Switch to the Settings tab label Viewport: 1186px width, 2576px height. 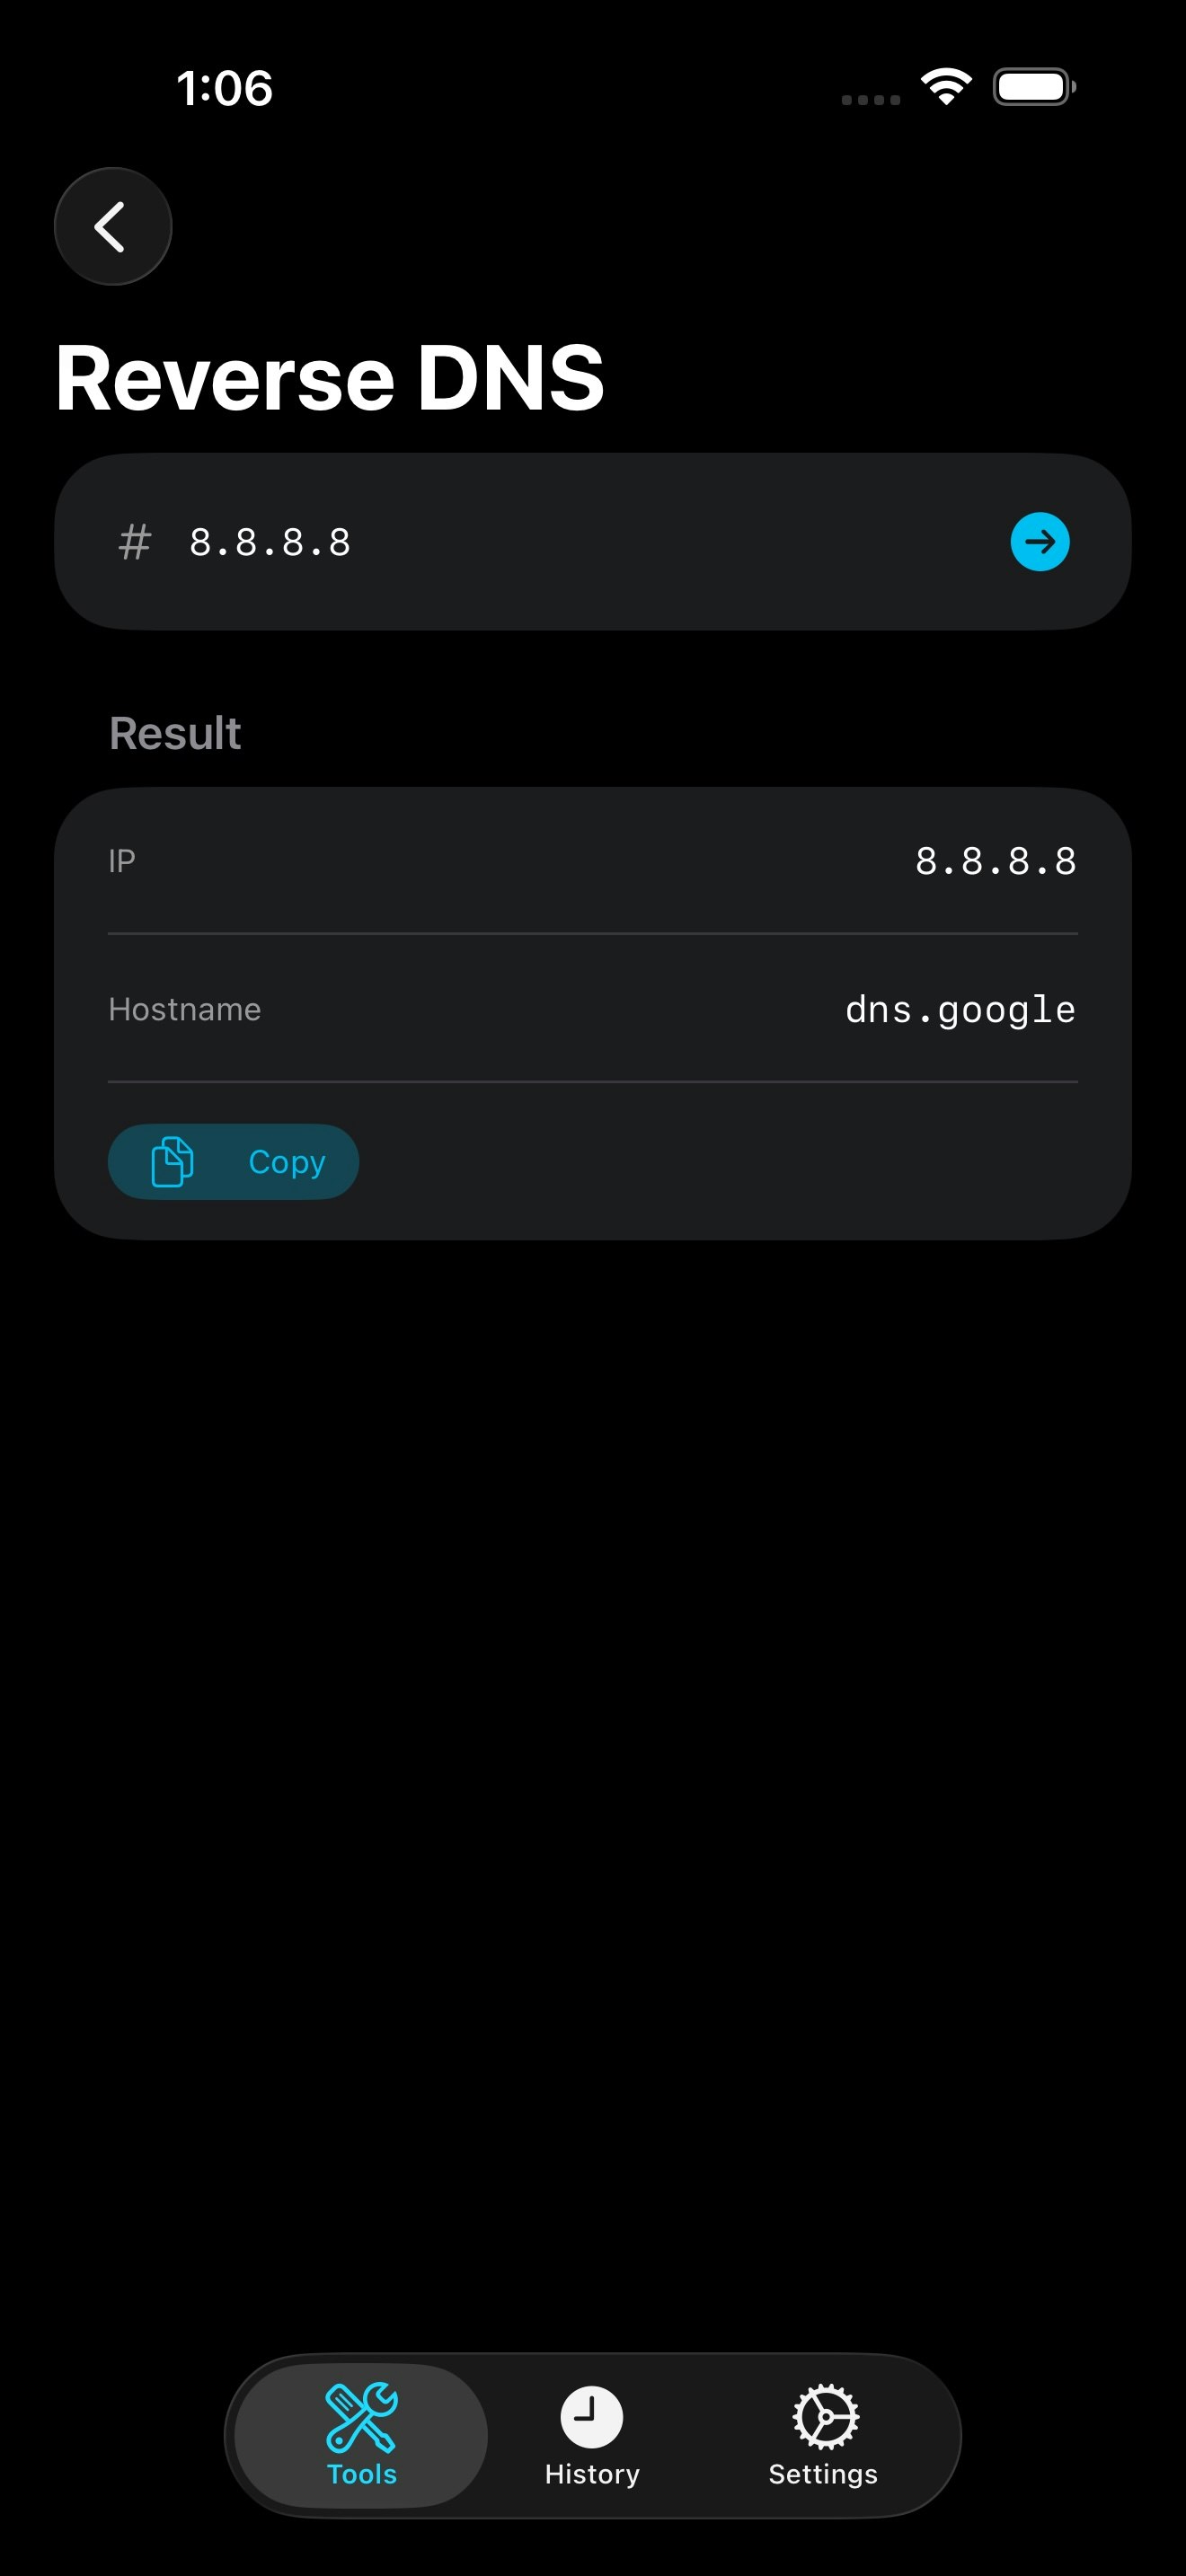[823, 2474]
